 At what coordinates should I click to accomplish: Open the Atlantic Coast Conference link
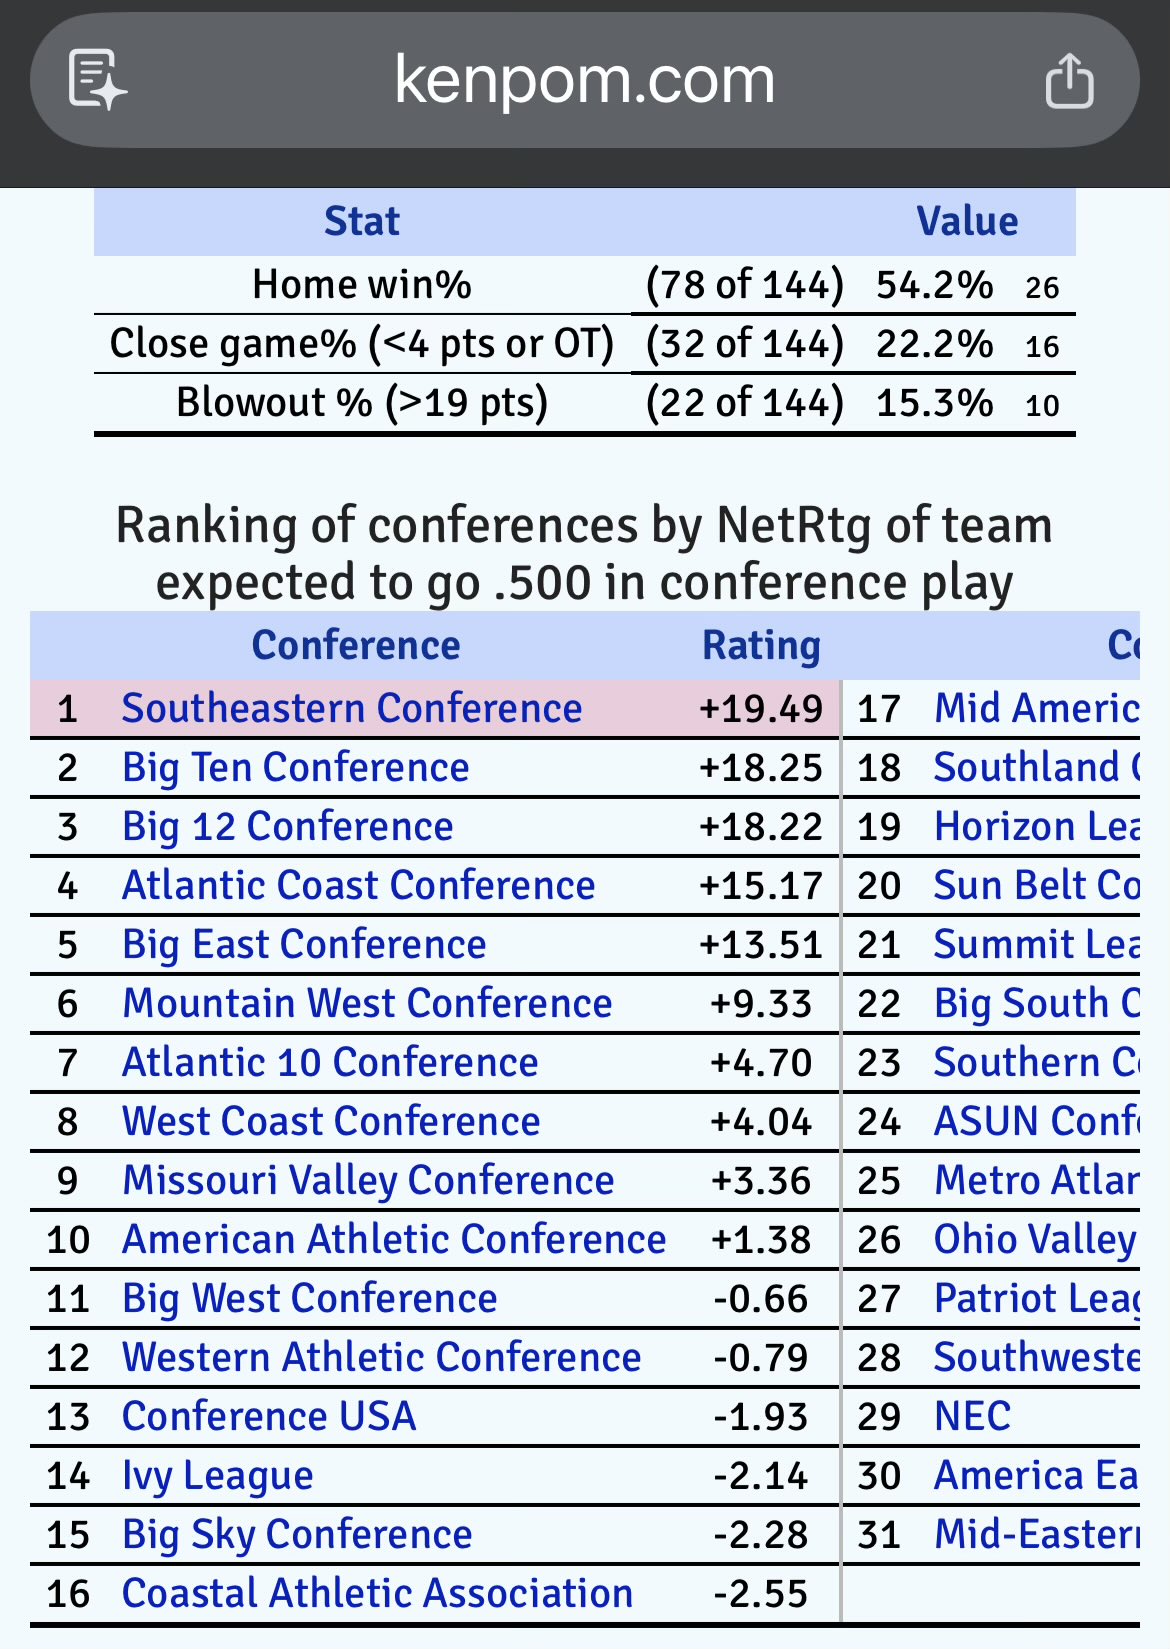click(358, 886)
